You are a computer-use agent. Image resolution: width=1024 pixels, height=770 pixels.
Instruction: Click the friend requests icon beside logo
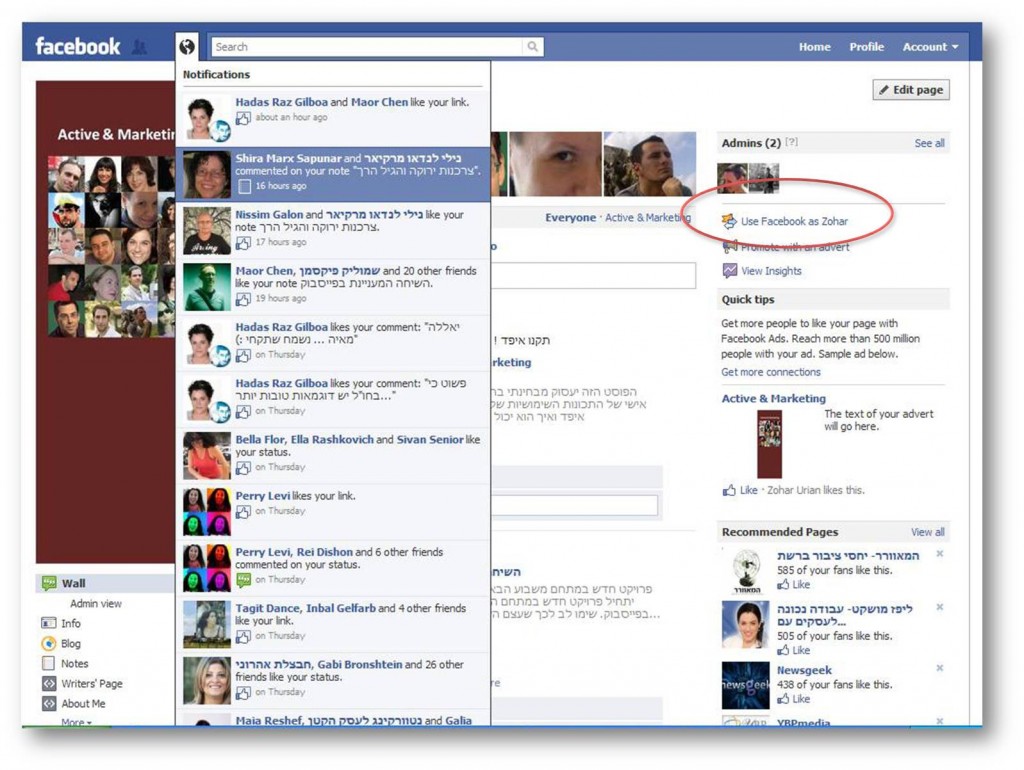pos(139,47)
